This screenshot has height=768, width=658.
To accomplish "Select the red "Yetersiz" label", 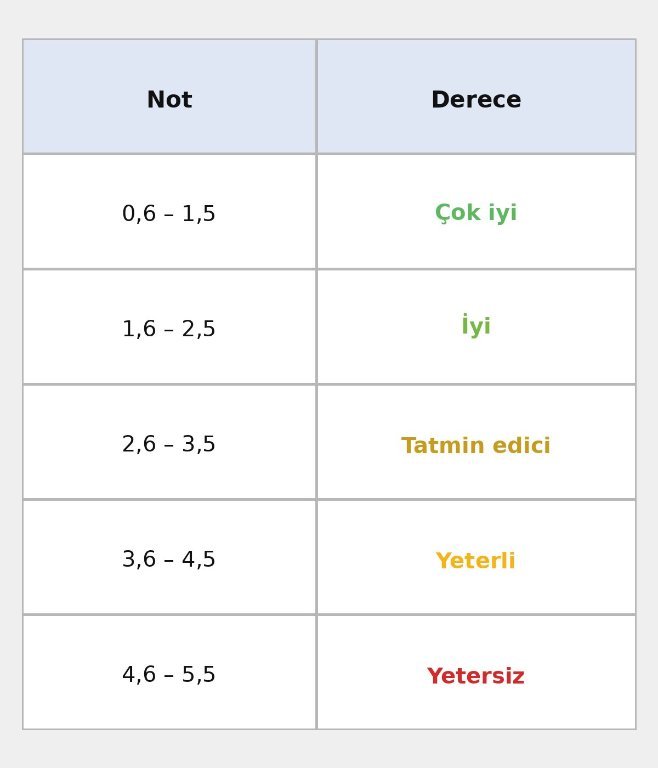I will (x=476, y=677).
